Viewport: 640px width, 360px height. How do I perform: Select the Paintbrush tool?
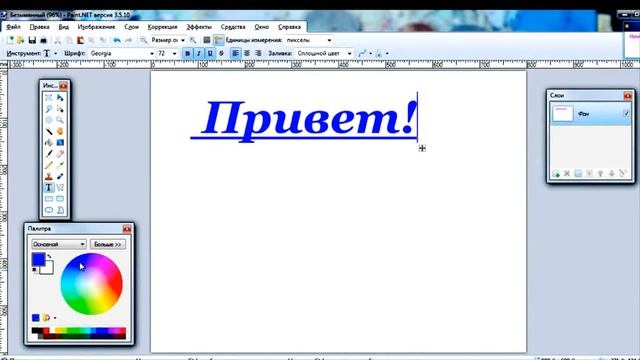point(49,154)
